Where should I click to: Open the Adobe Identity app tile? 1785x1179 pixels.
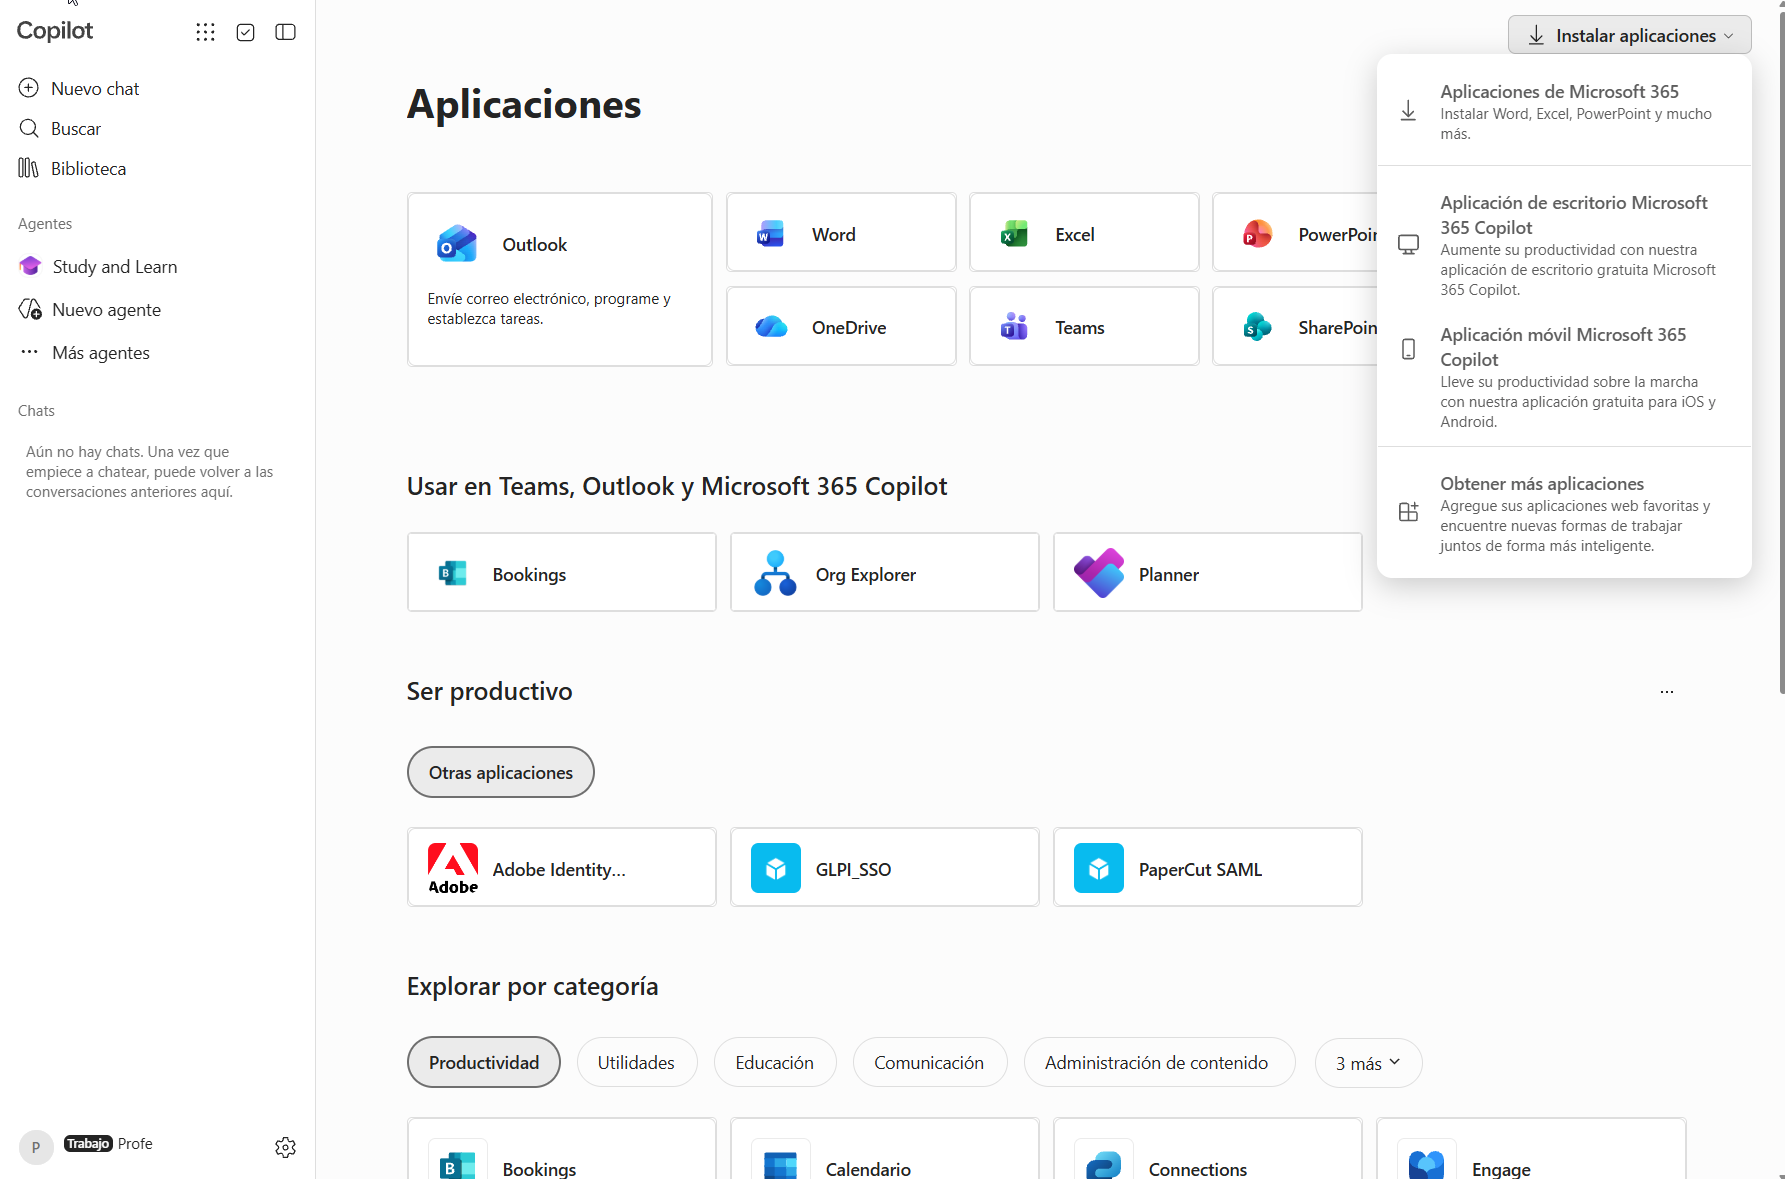coord(562,867)
